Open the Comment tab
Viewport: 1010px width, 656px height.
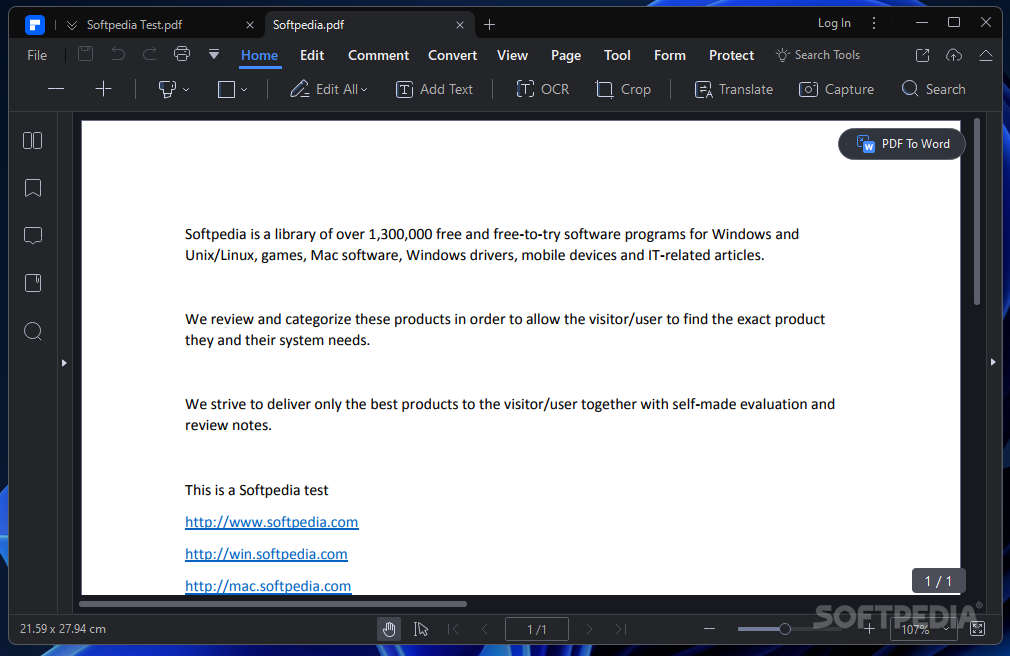378,55
